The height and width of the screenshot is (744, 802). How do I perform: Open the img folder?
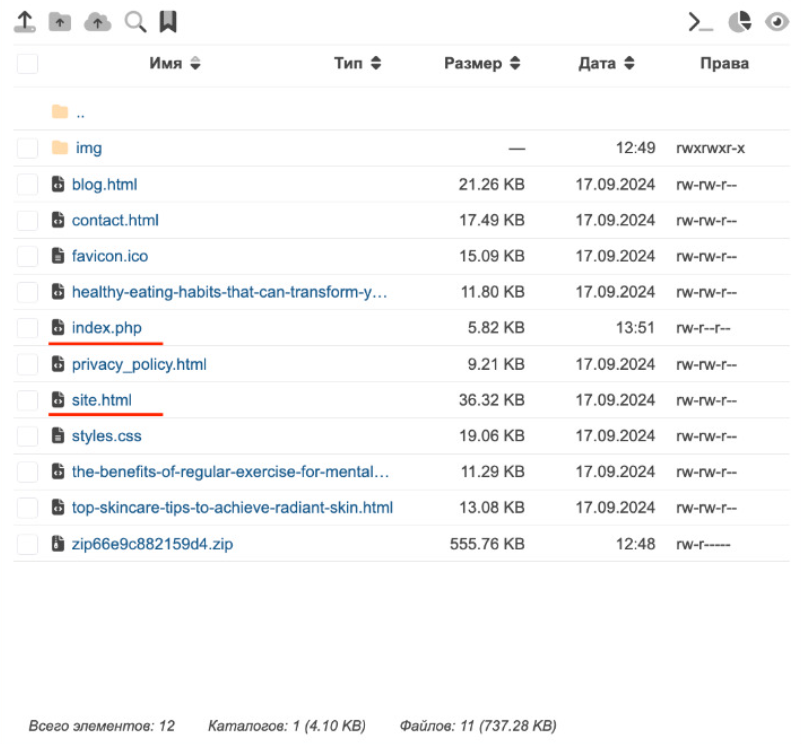click(88, 148)
